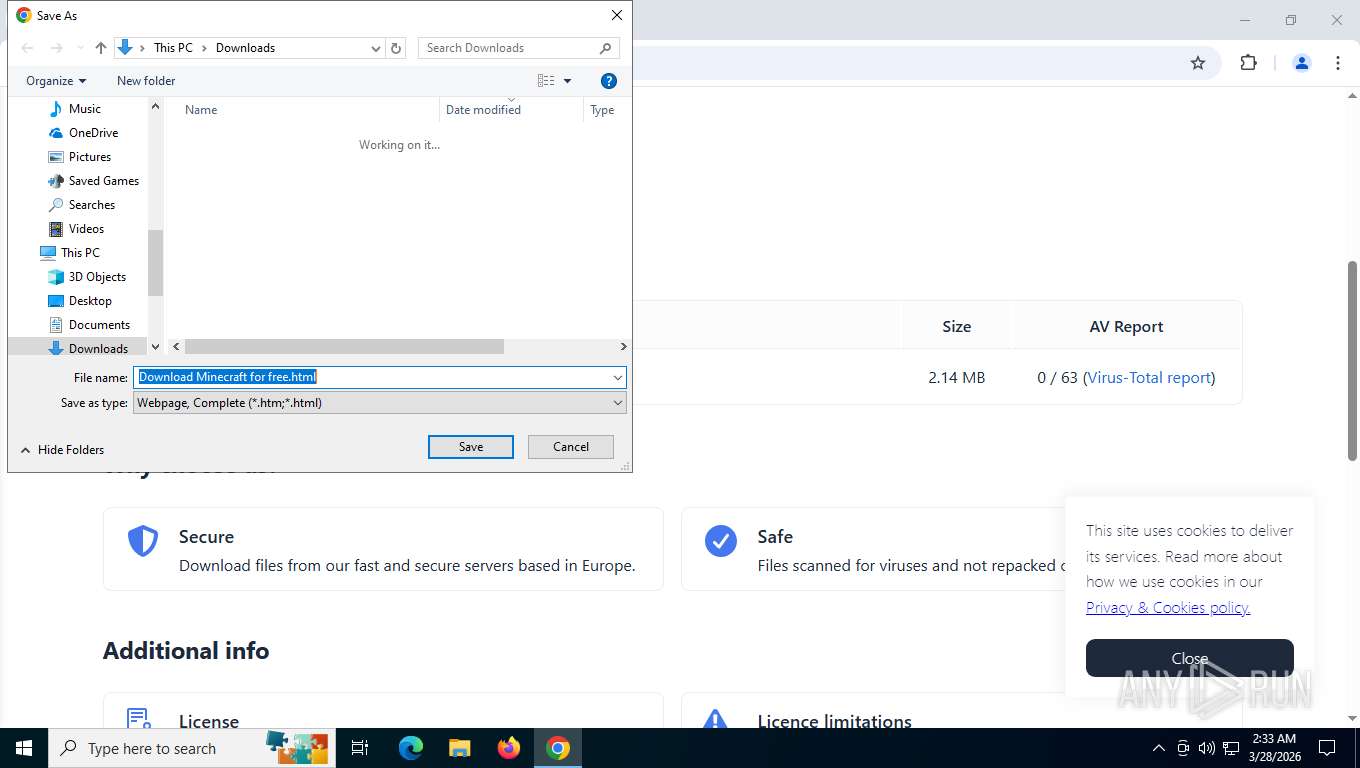Screen dimensions: 1360x768
Task: Open Chrome extensions puzzle icon
Action: coord(1248,63)
